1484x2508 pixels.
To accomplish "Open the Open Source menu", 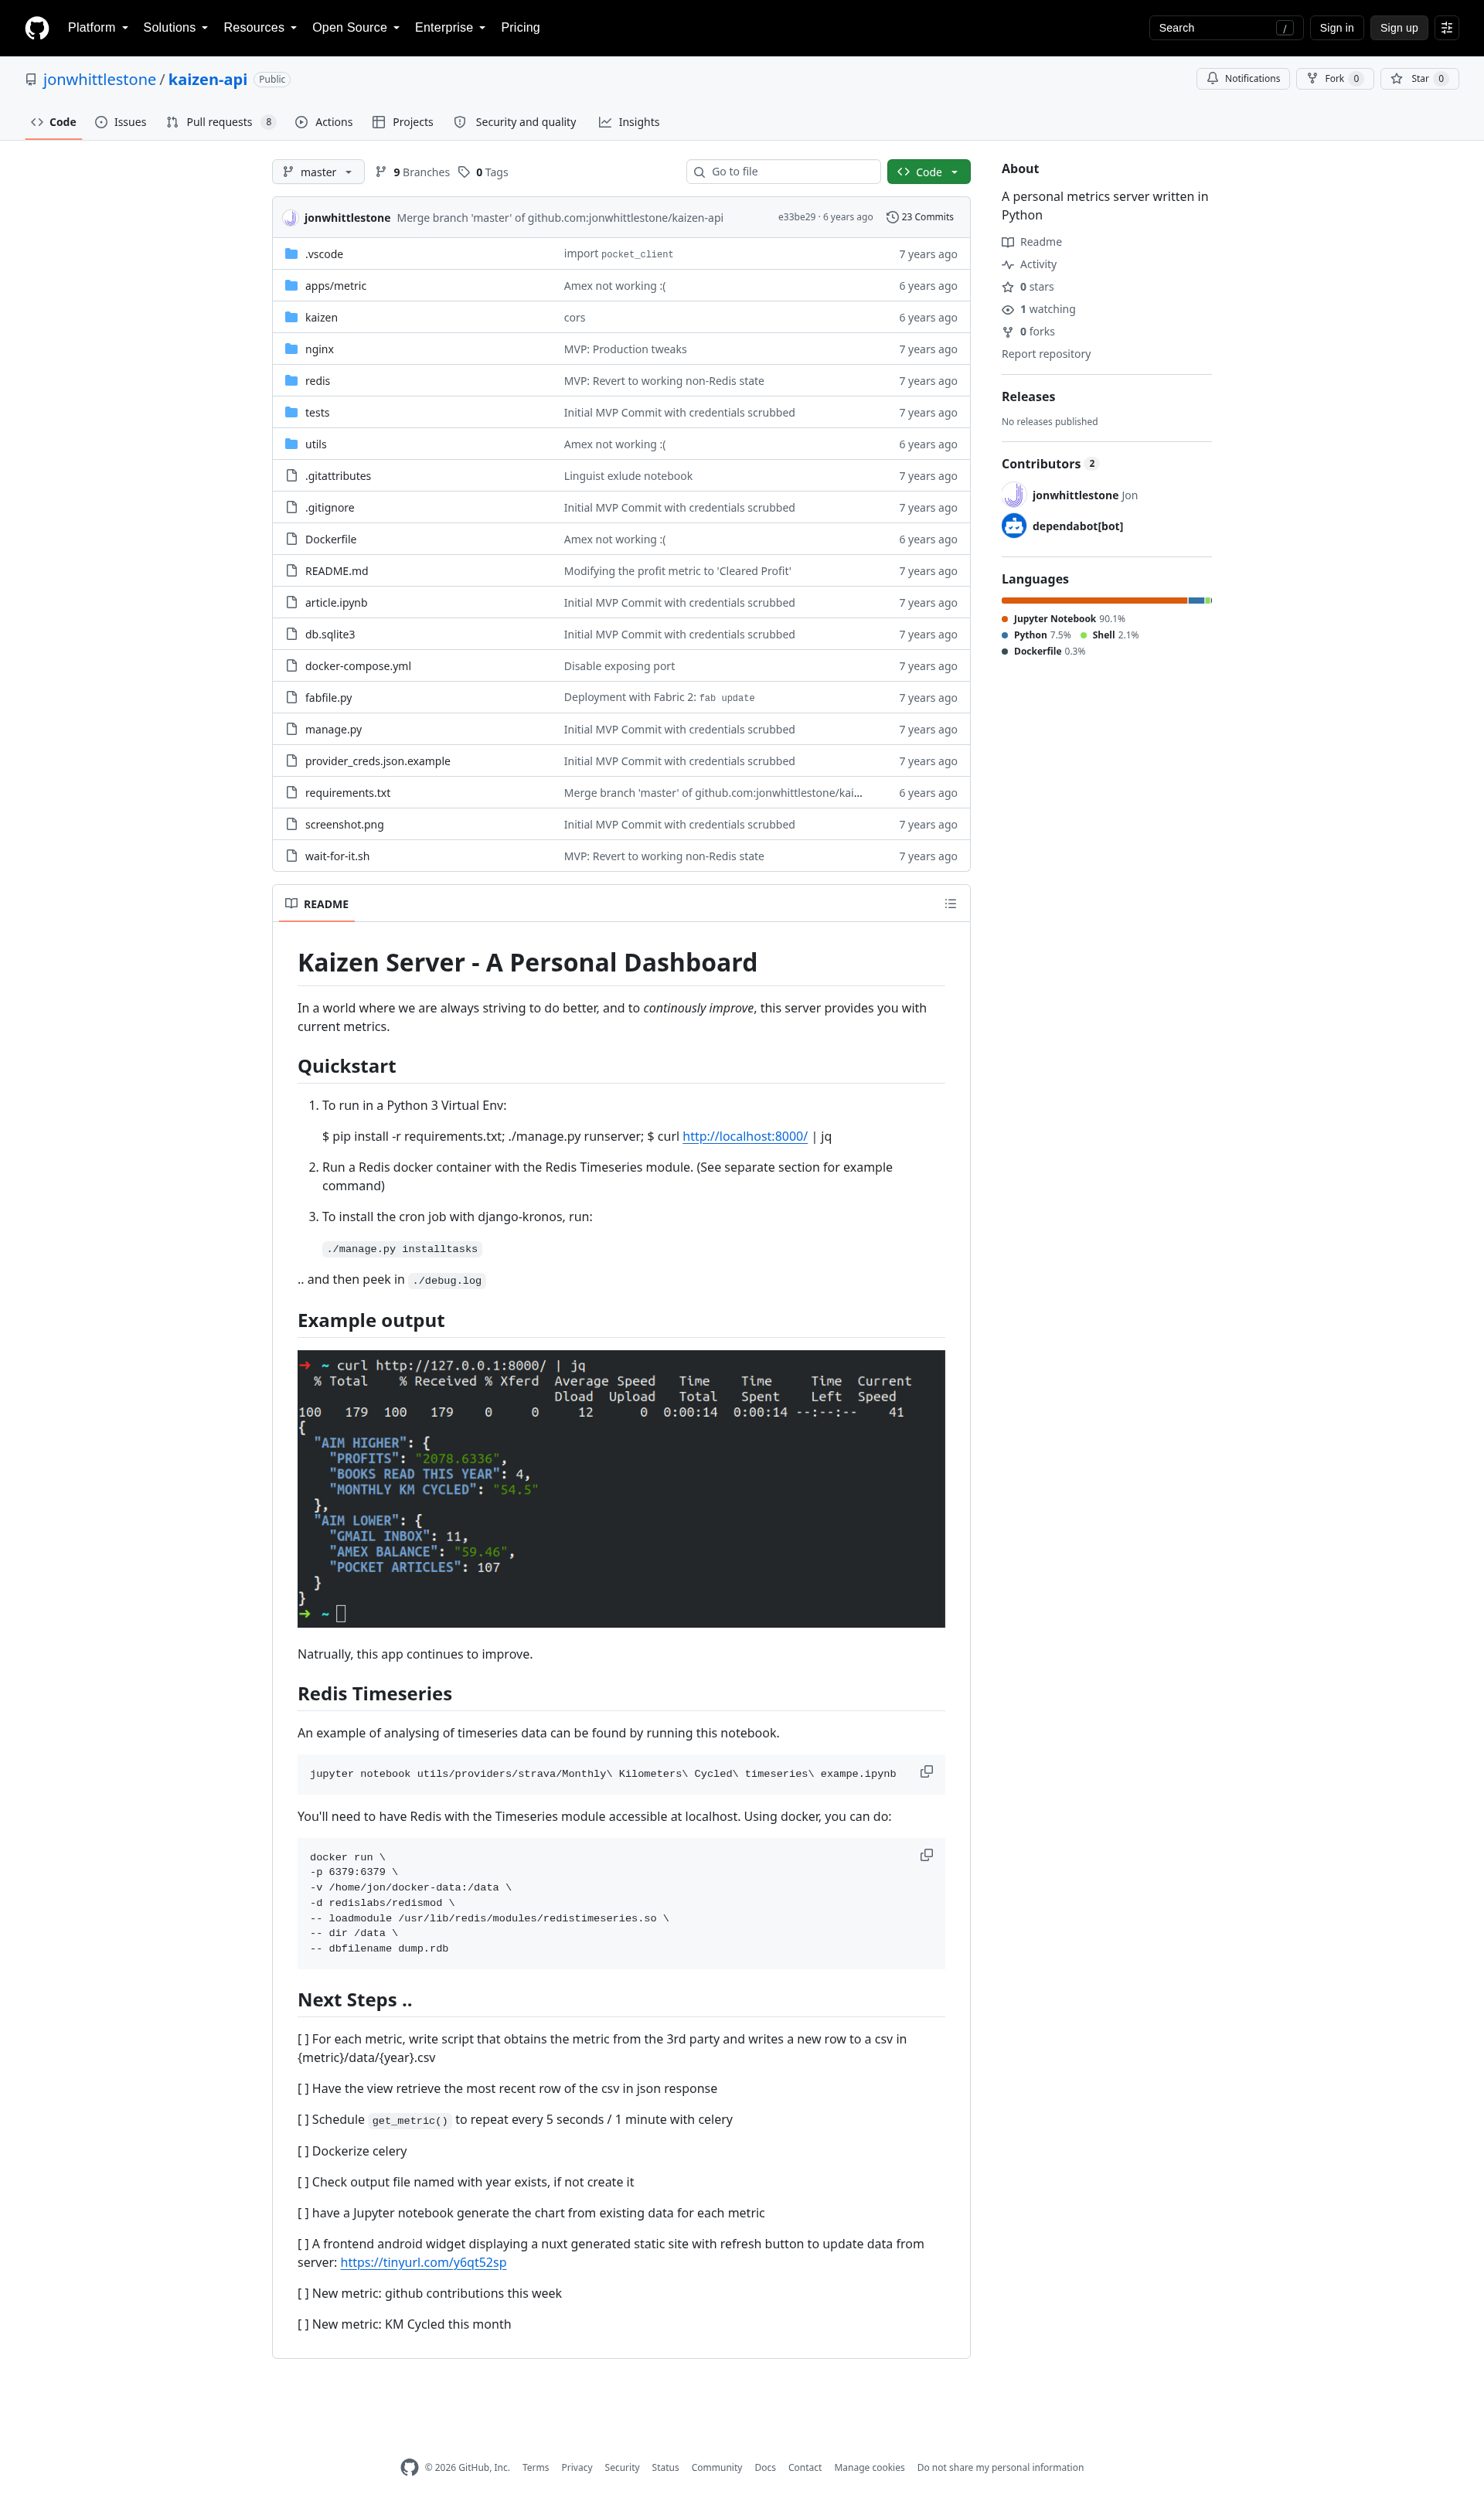I will 356,28.
